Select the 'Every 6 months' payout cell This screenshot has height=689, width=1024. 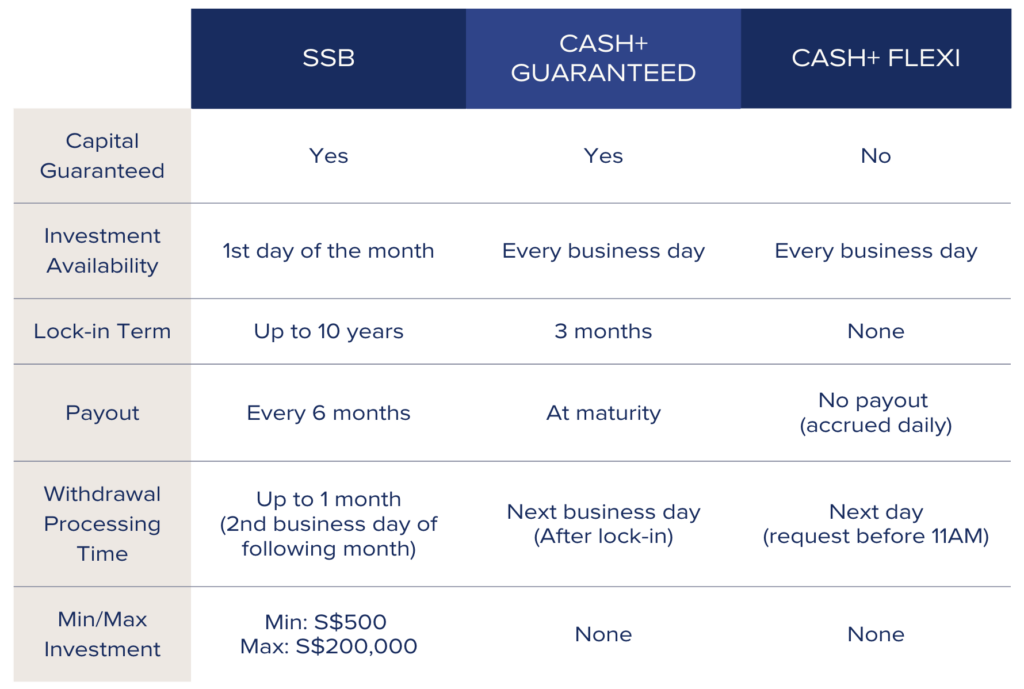(x=328, y=413)
